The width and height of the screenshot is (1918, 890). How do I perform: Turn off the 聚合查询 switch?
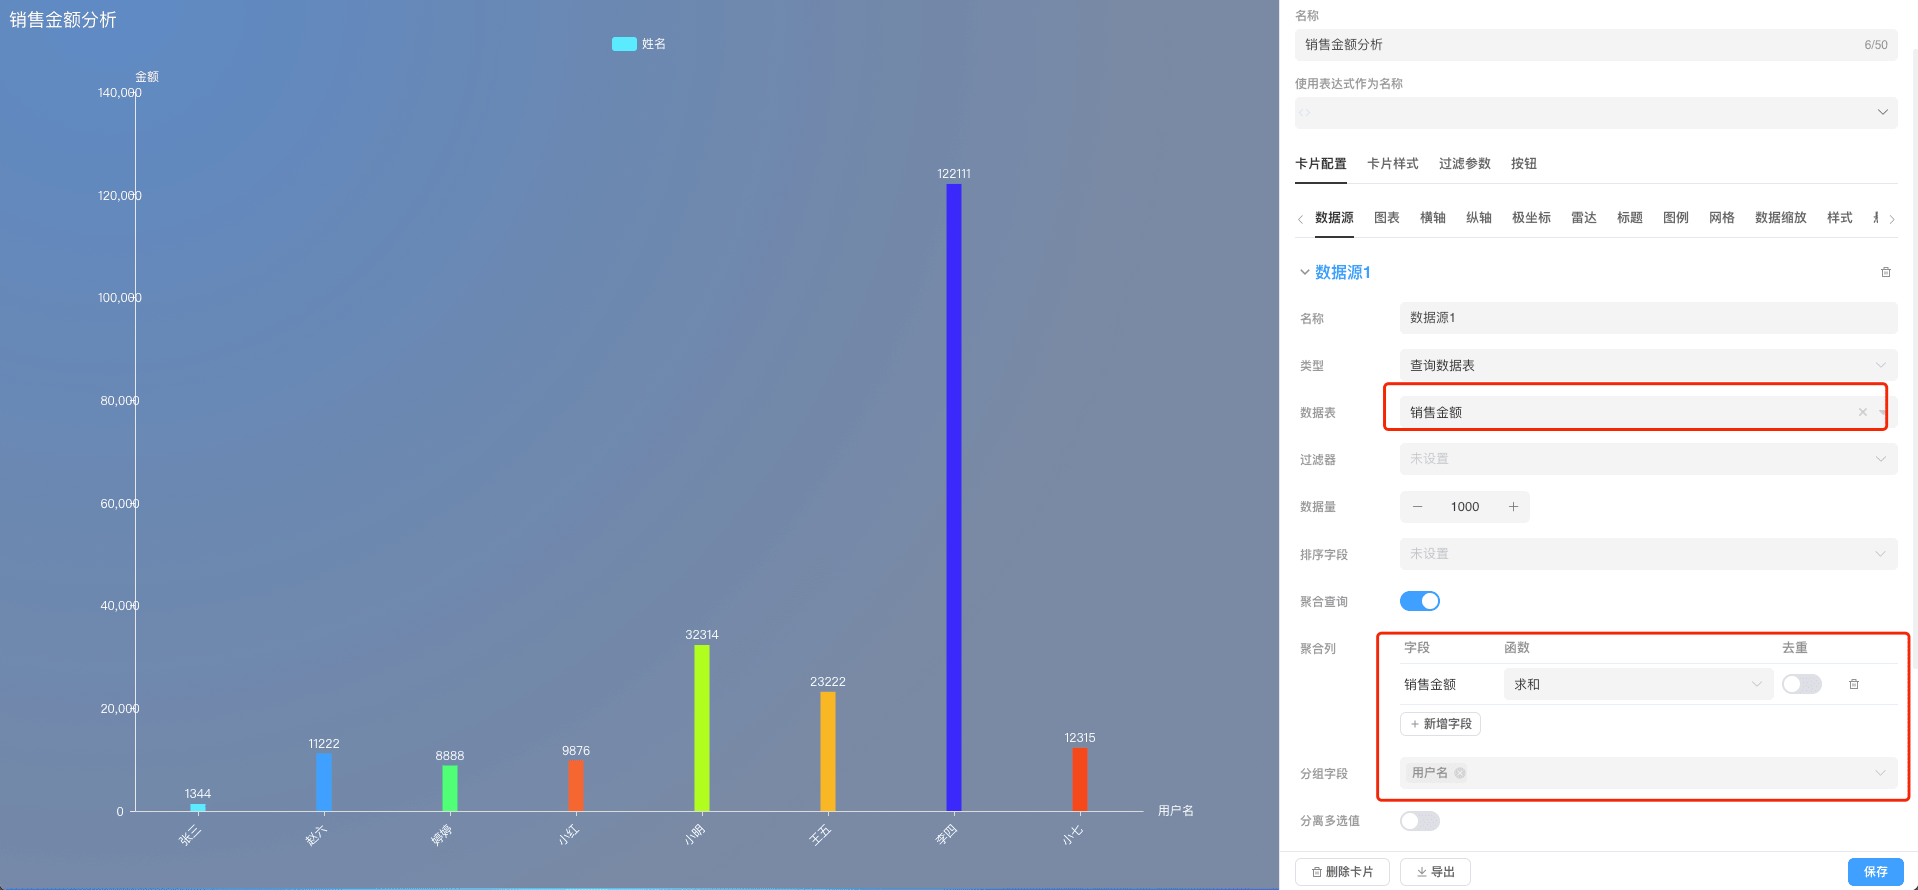pos(1419,601)
